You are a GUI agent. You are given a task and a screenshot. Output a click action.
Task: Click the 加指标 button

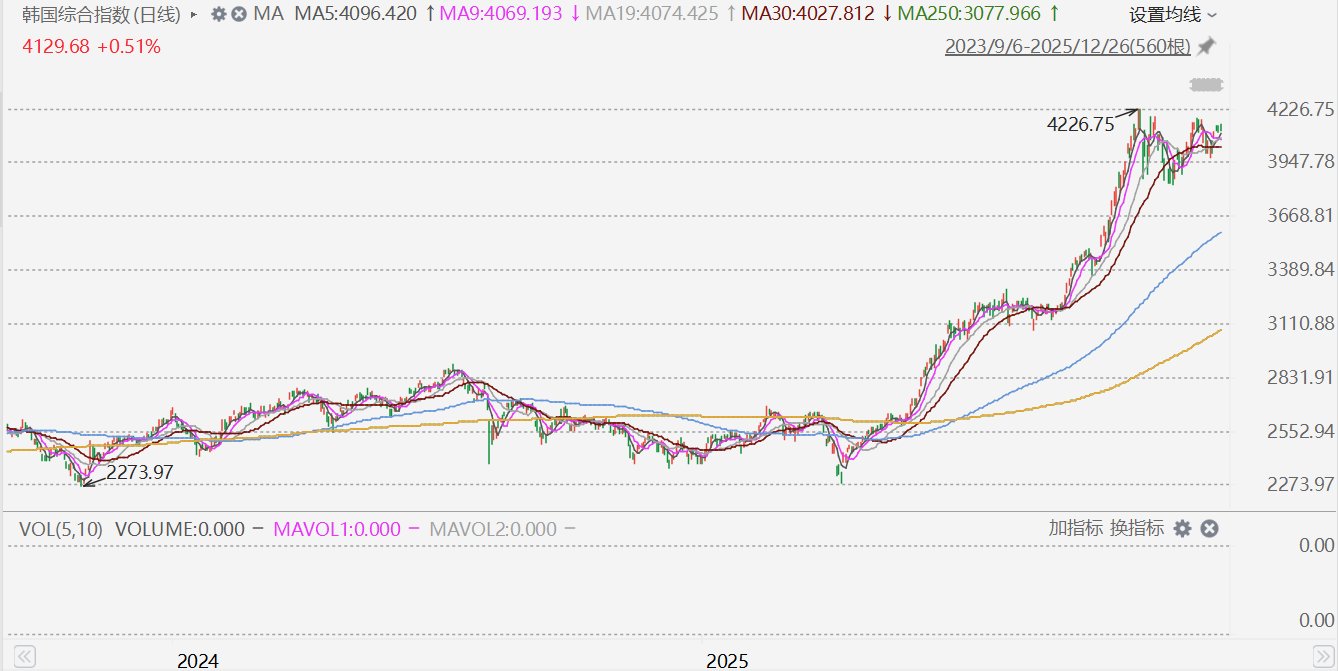tap(1076, 528)
